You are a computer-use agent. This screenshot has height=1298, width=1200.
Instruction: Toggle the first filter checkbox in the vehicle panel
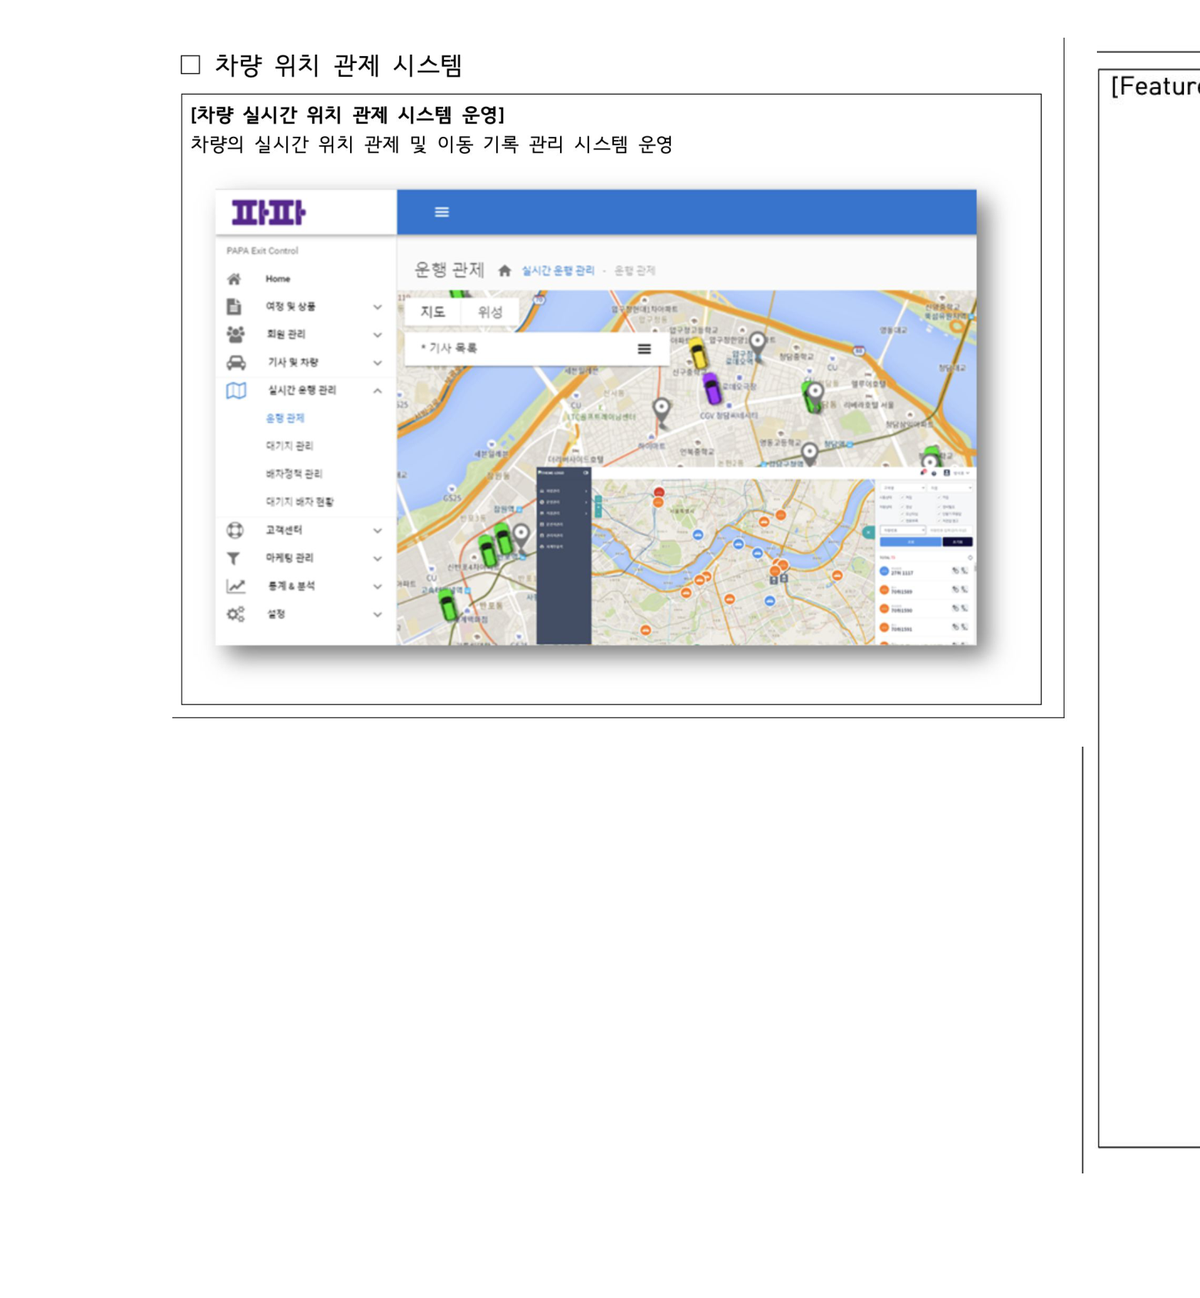coord(902,497)
